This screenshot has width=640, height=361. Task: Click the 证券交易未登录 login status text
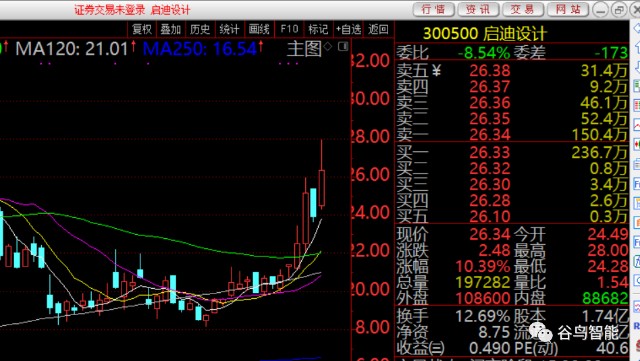[x=109, y=10]
